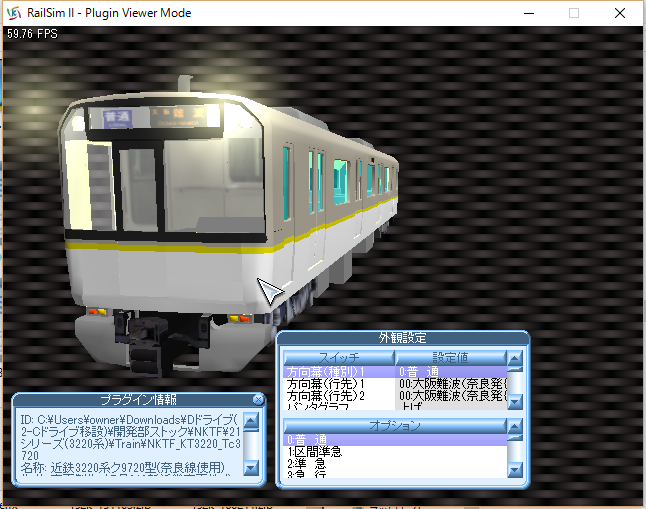Click the オプション column header

click(x=395, y=426)
